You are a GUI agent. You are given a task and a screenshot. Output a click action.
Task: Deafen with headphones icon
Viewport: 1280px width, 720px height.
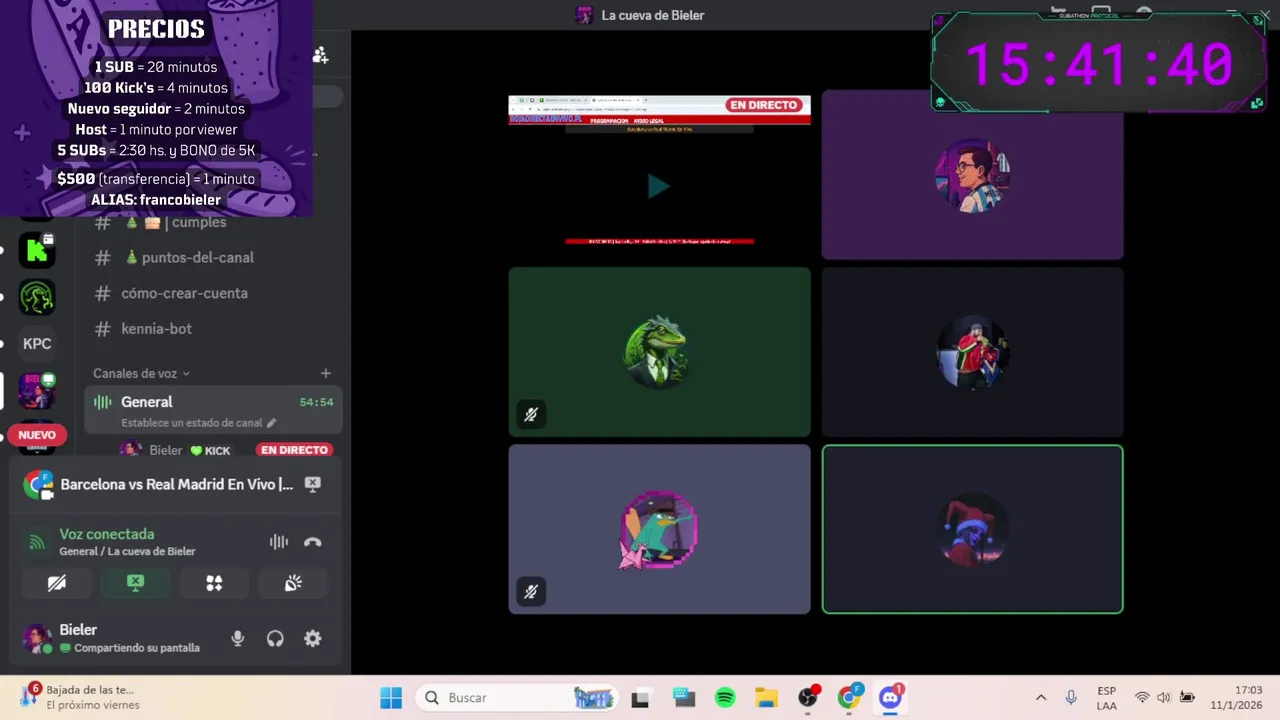click(x=275, y=638)
